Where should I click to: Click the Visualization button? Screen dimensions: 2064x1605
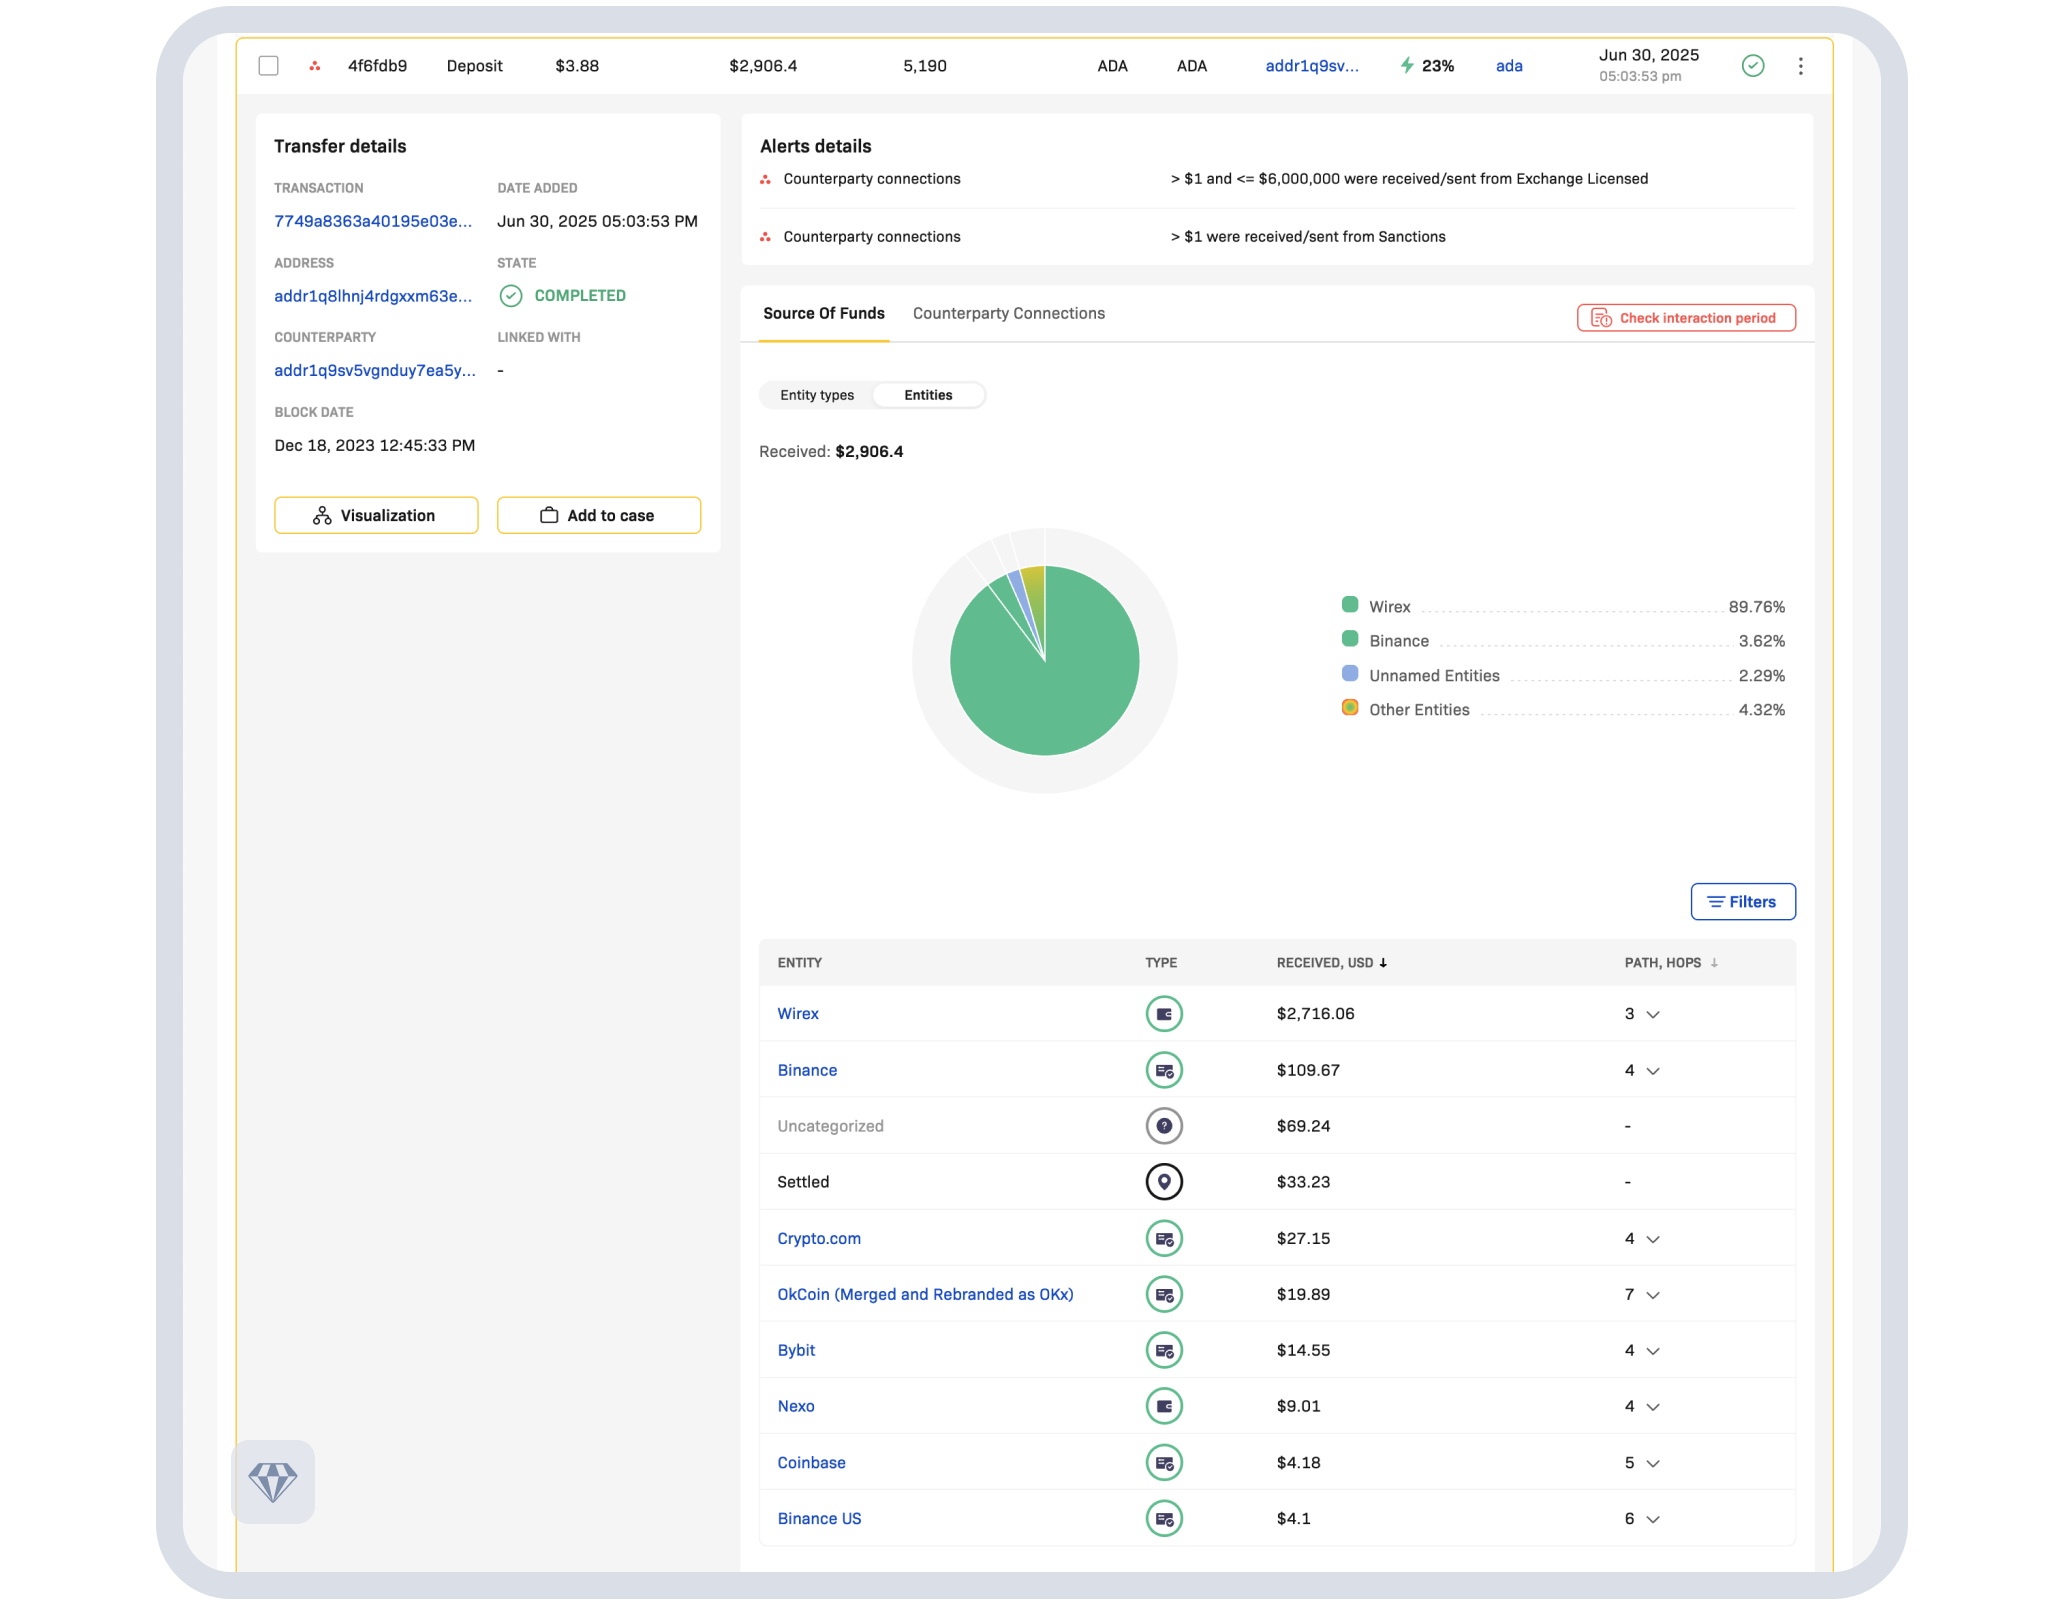376,515
